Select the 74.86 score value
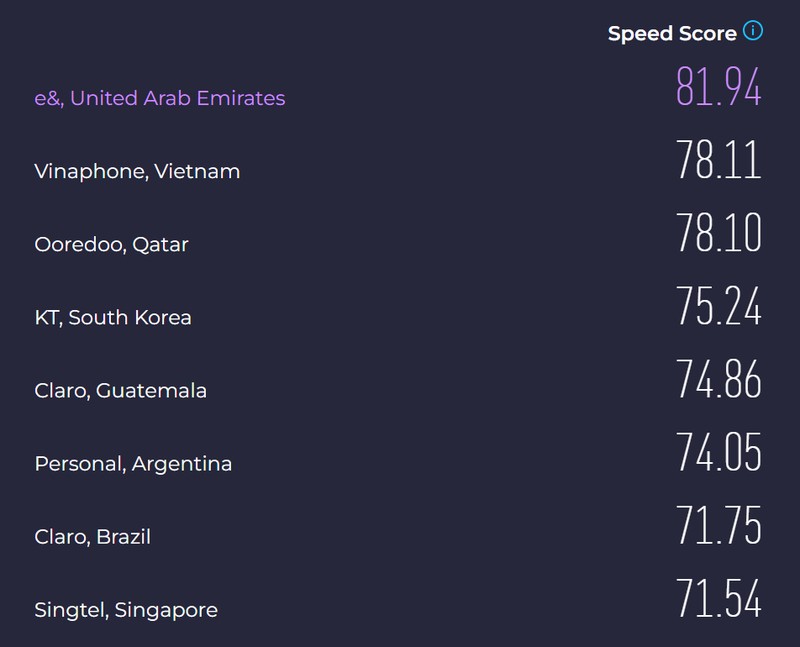The image size is (800, 647). [x=719, y=379]
